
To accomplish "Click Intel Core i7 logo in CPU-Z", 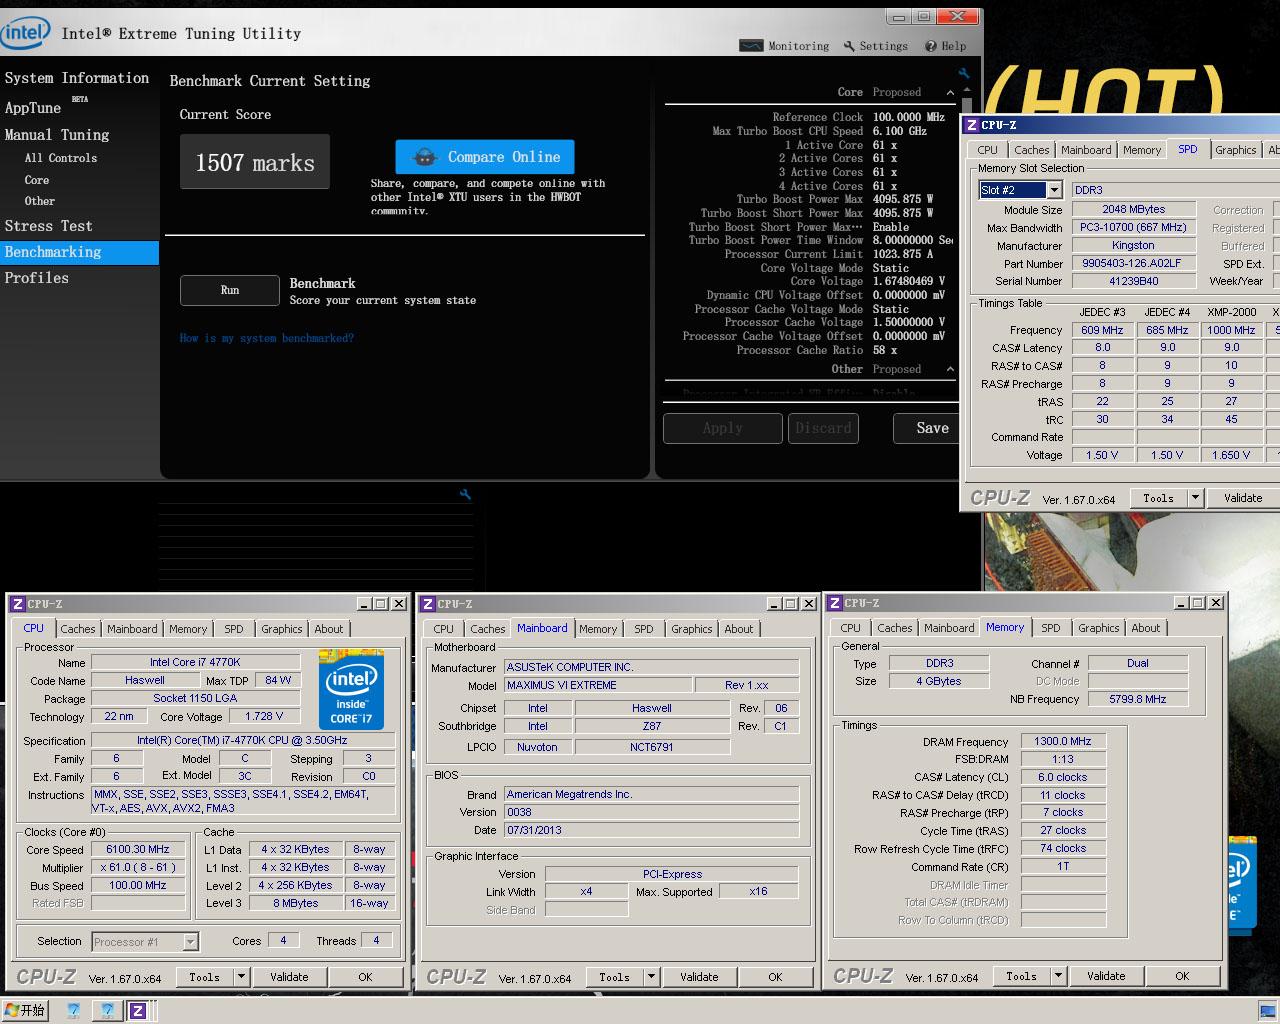I will tap(351, 690).
